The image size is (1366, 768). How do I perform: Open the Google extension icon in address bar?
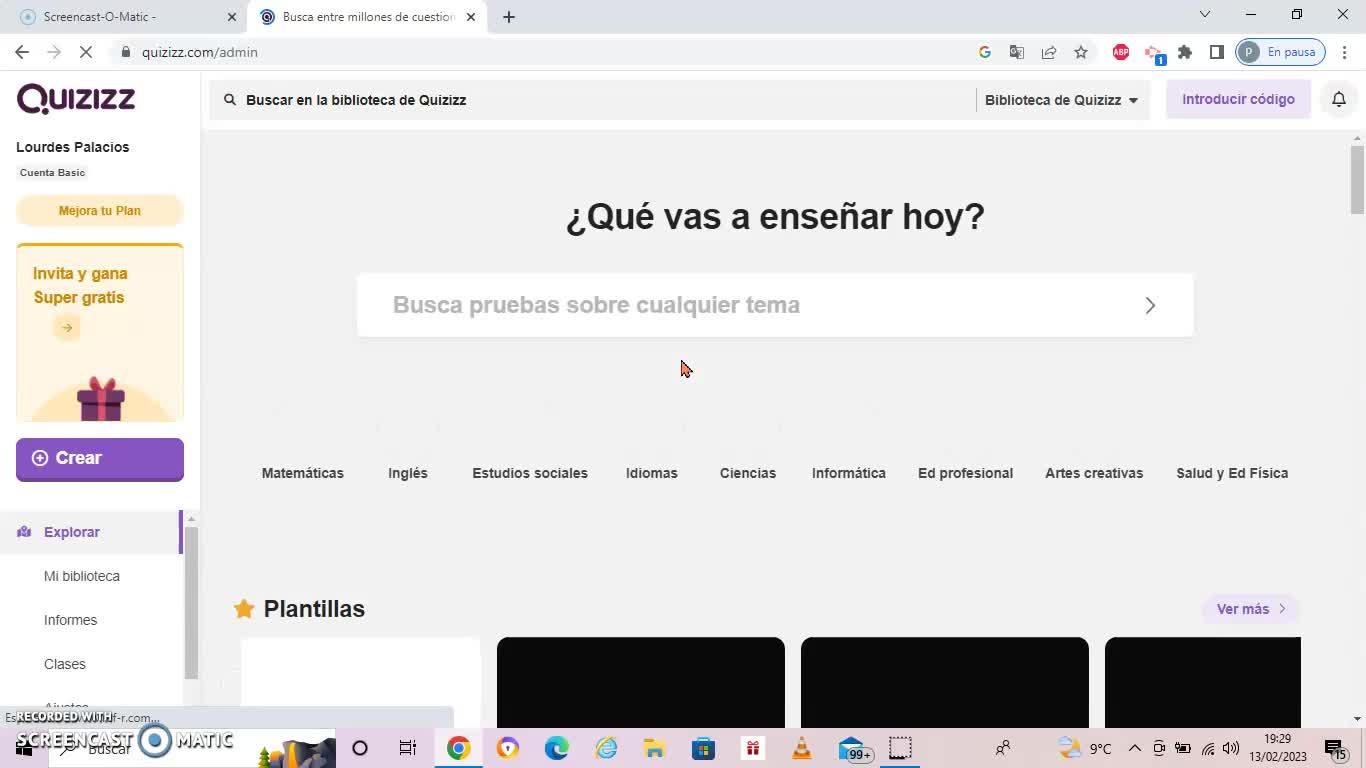point(985,52)
